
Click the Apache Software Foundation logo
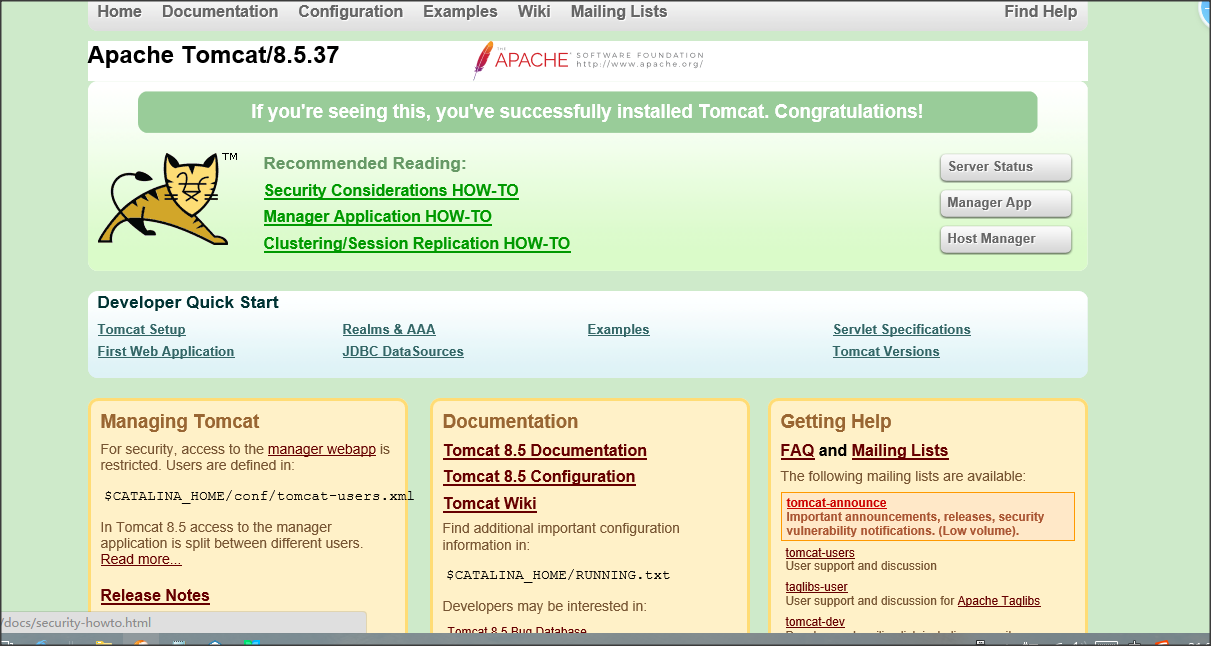588,60
